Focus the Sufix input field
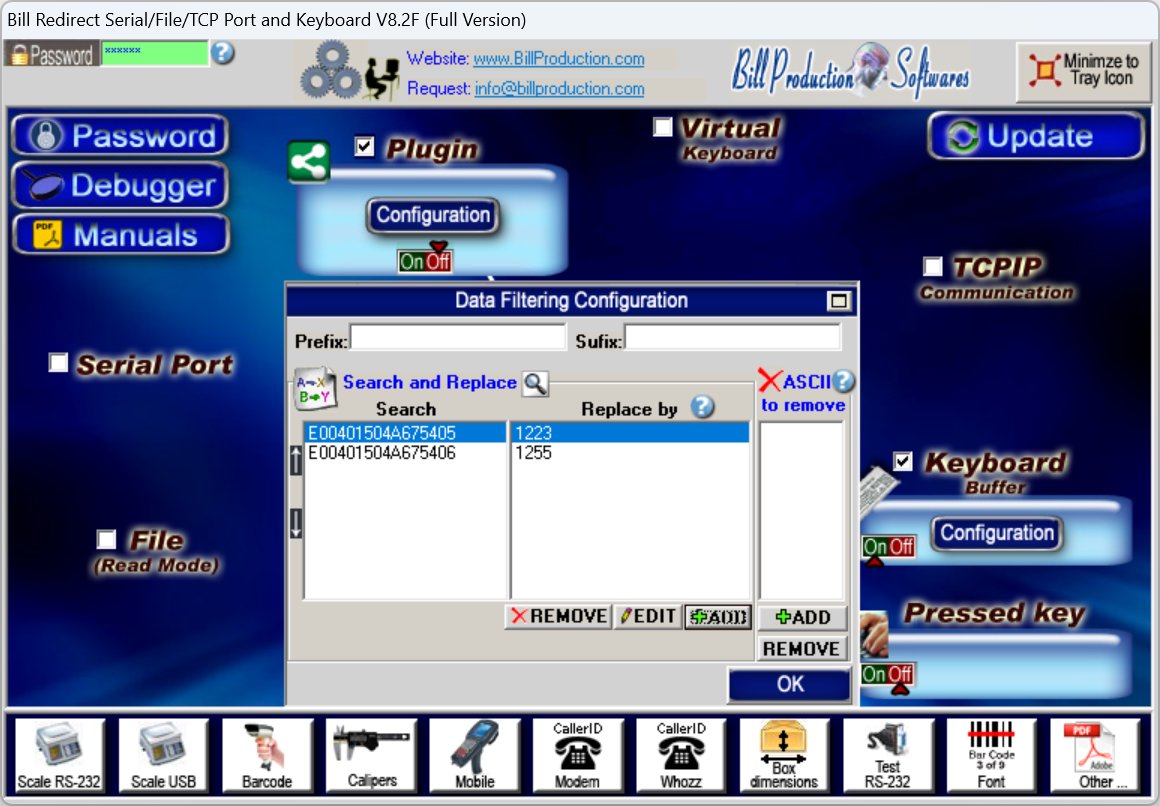Image resolution: width=1160 pixels, height=806 pixels. [732, 337]
